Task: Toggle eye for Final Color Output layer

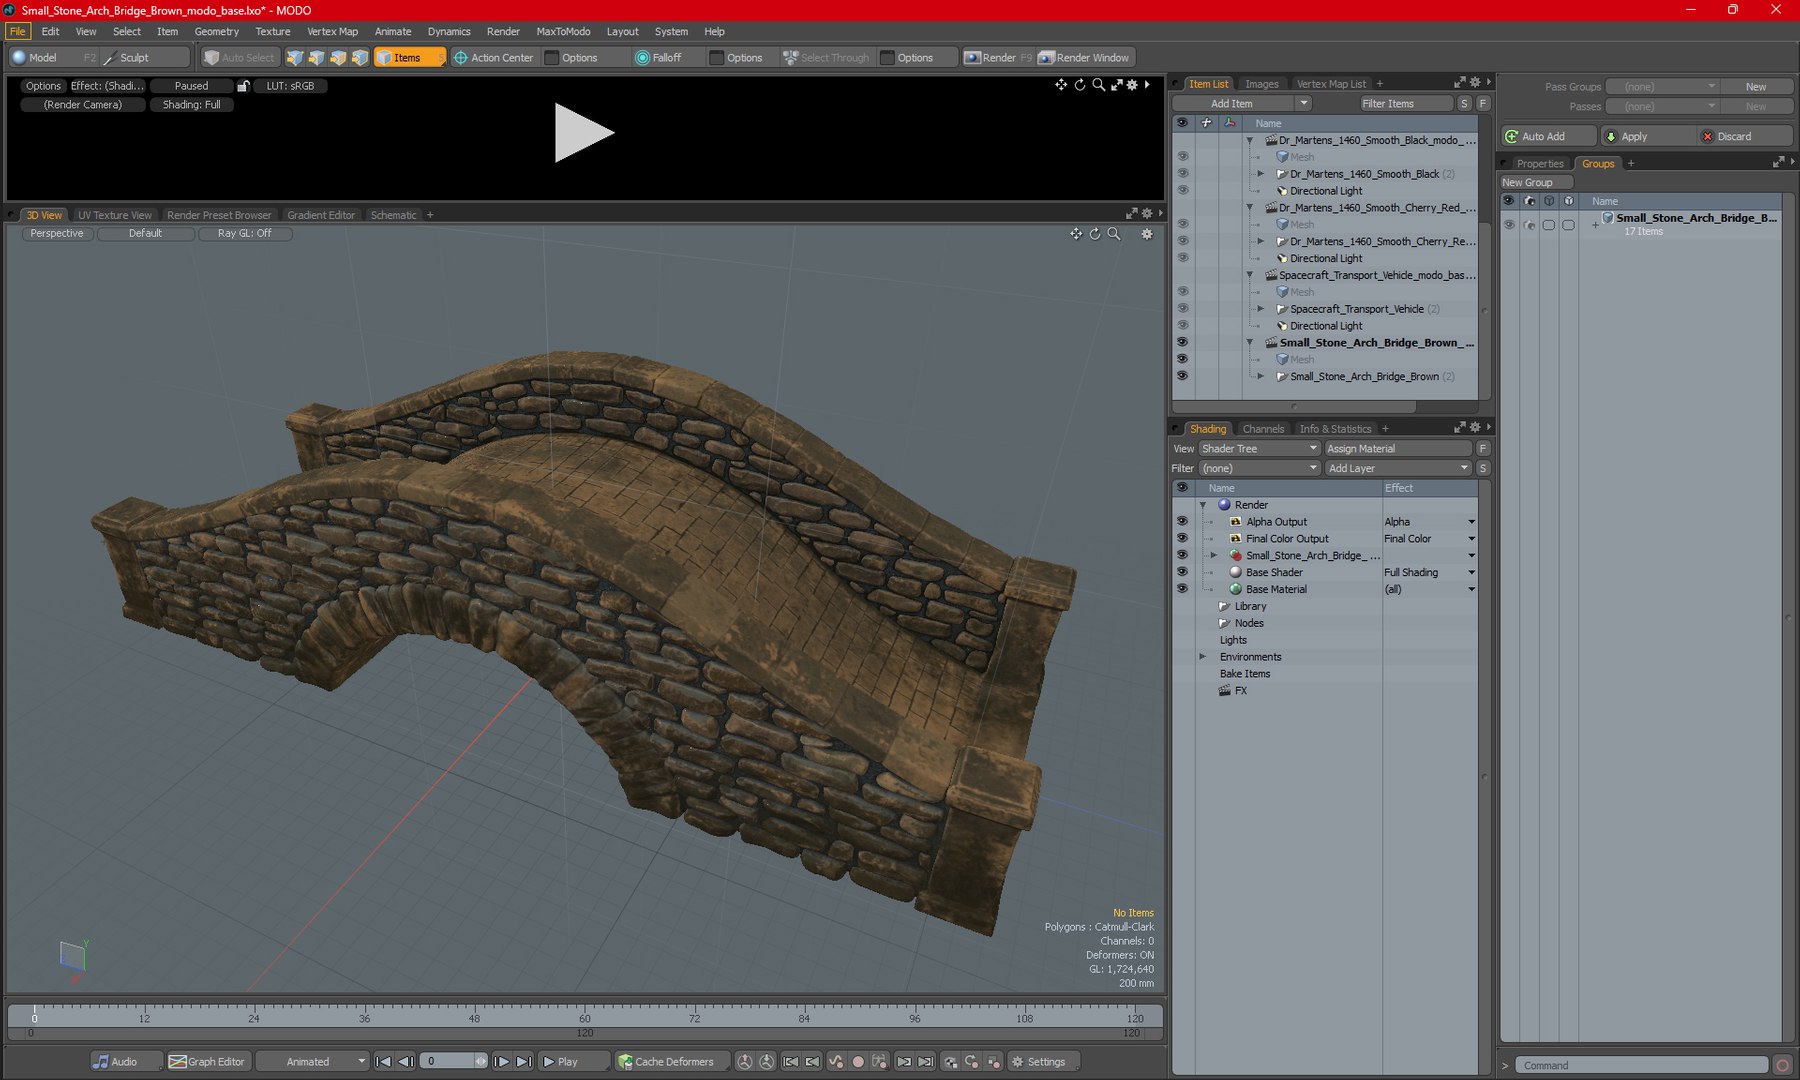Action: click(x=1182, y=538)
